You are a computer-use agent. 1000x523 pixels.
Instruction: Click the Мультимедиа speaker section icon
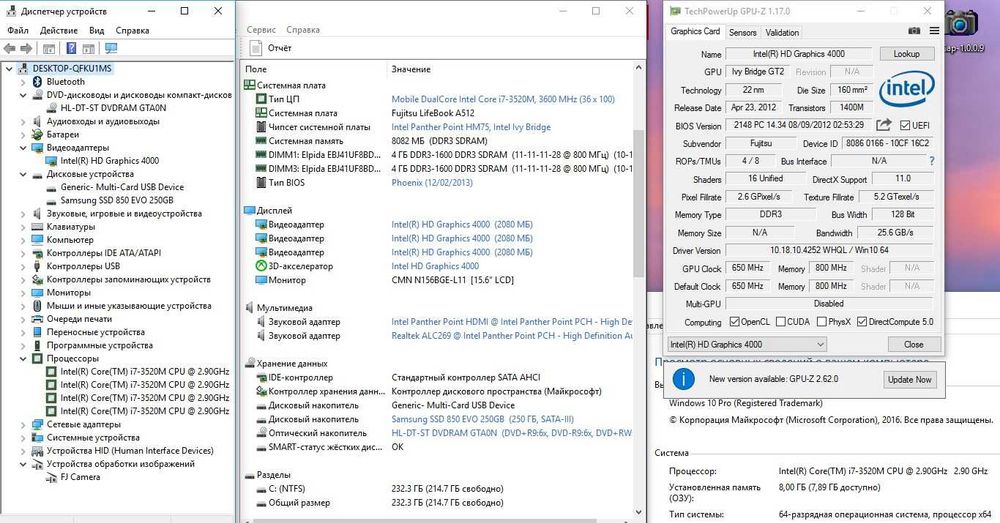pyautogui.click(x=249, y=307)
